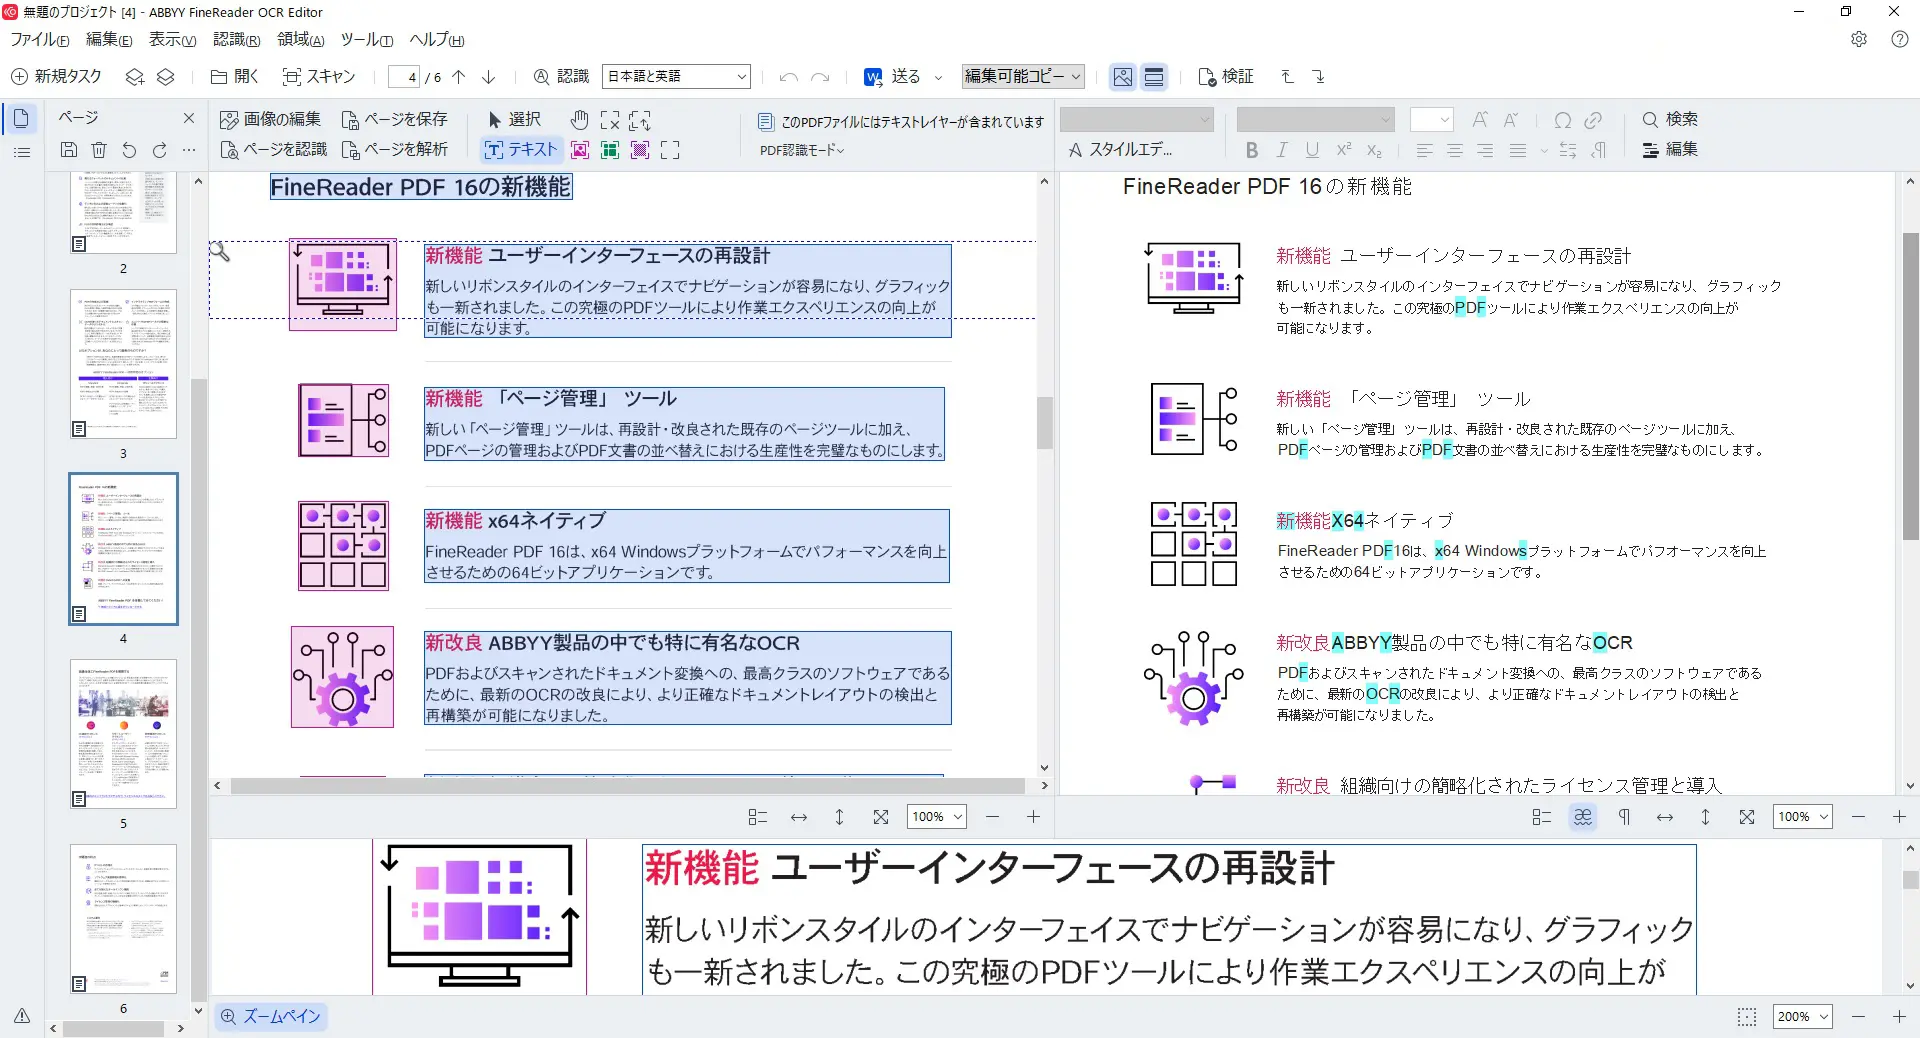Image resolution: width=1920 pixels, height=1038 pixels.
Task: Open the ファイル menu
Action: tap(40, 40)
